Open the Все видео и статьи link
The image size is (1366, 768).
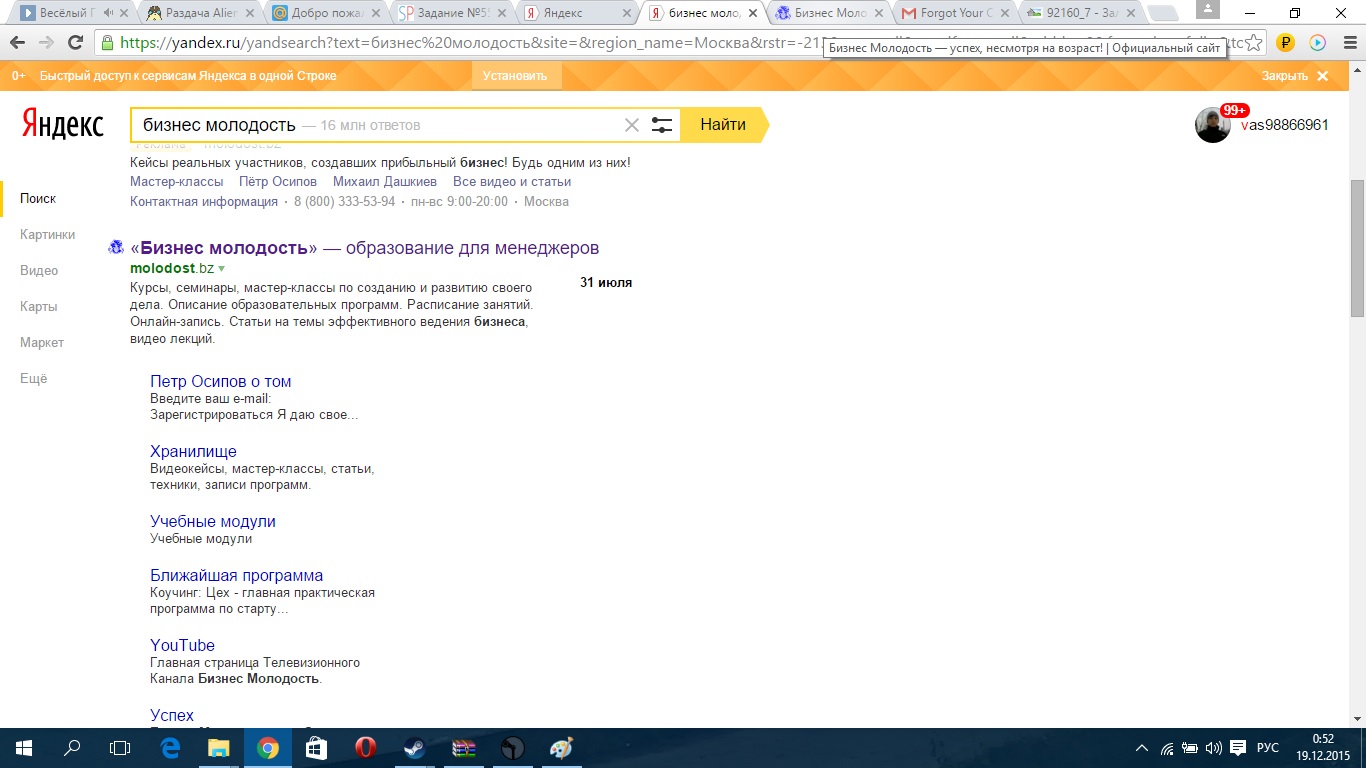[x=512, y=182]
